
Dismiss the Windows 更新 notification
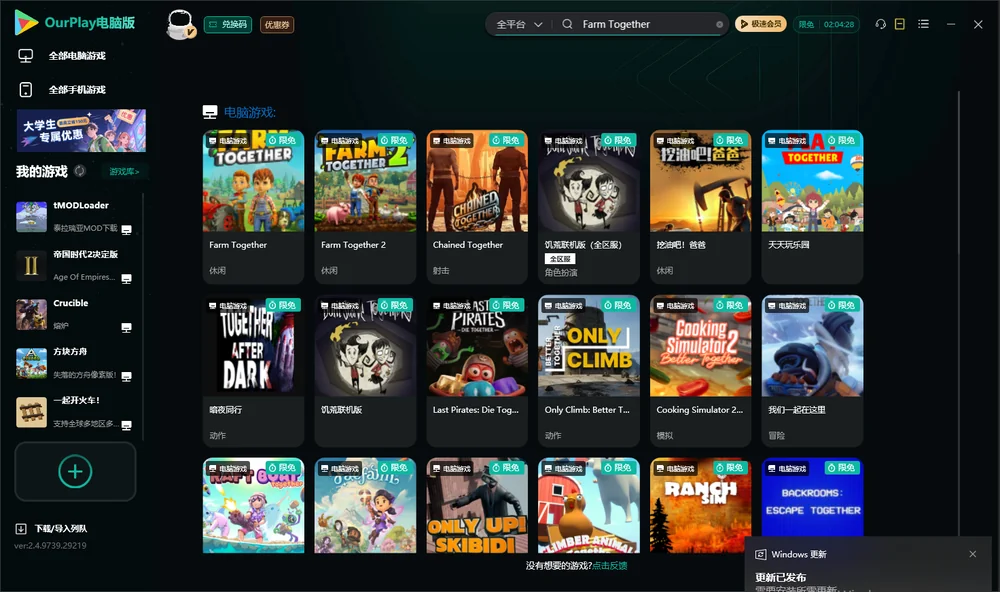[x=973, y=554]
